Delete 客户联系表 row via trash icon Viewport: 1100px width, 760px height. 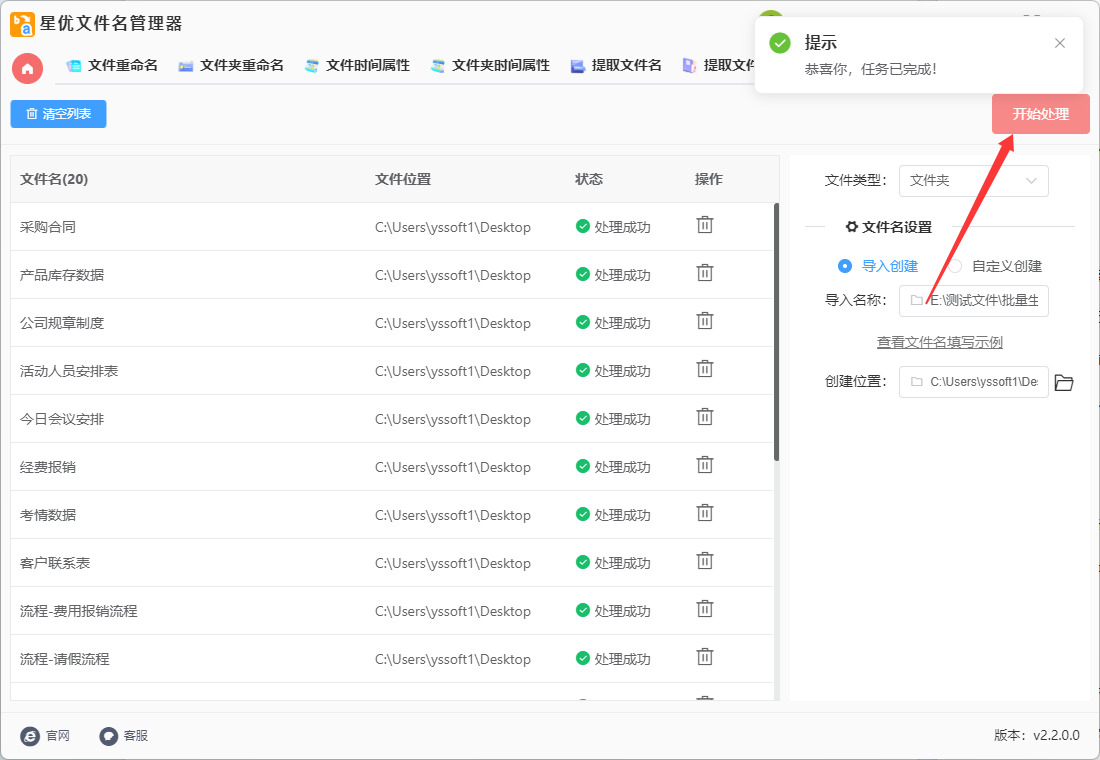point(704,561)
